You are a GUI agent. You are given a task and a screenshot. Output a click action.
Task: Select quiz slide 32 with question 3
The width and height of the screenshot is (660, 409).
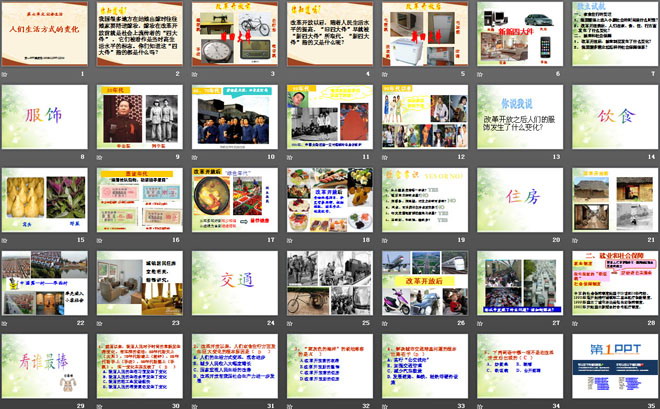[x=330, y=366]
